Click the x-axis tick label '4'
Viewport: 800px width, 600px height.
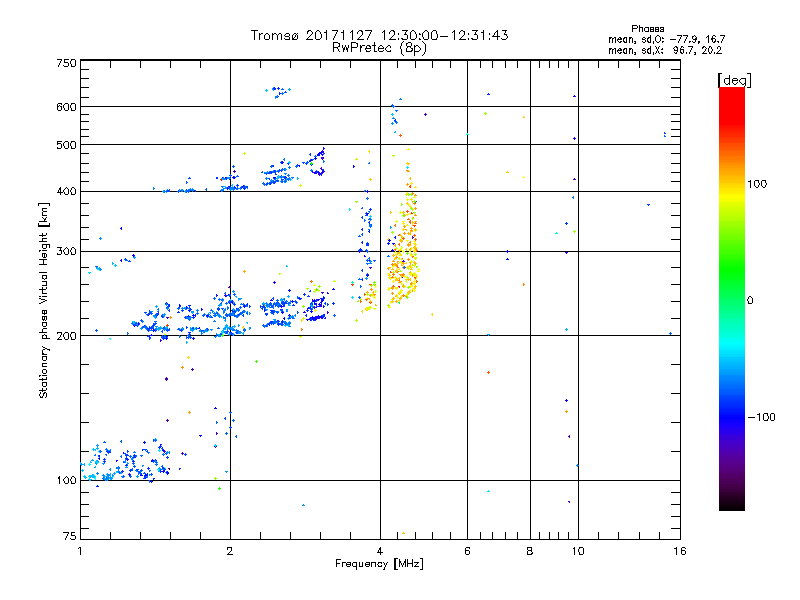380,551
